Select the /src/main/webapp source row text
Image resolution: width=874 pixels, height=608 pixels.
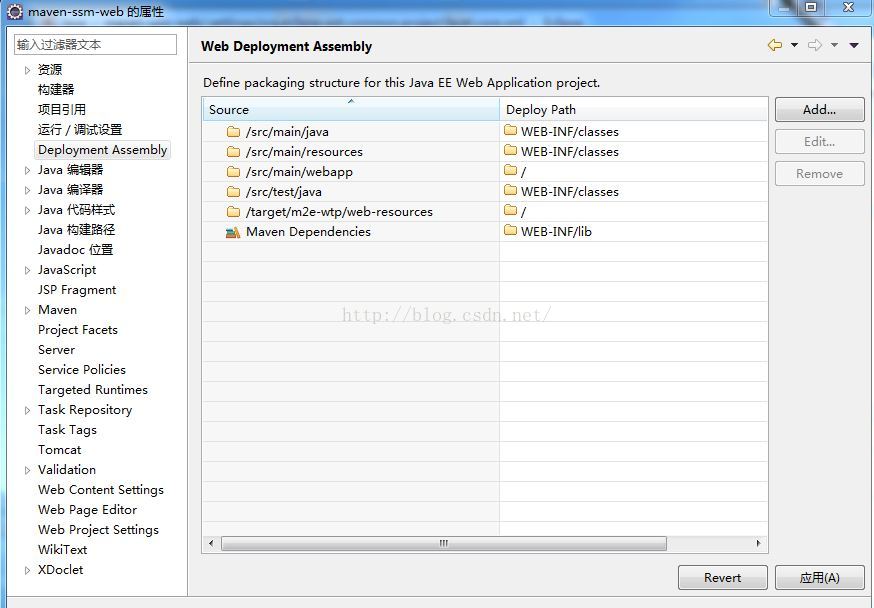299,172
